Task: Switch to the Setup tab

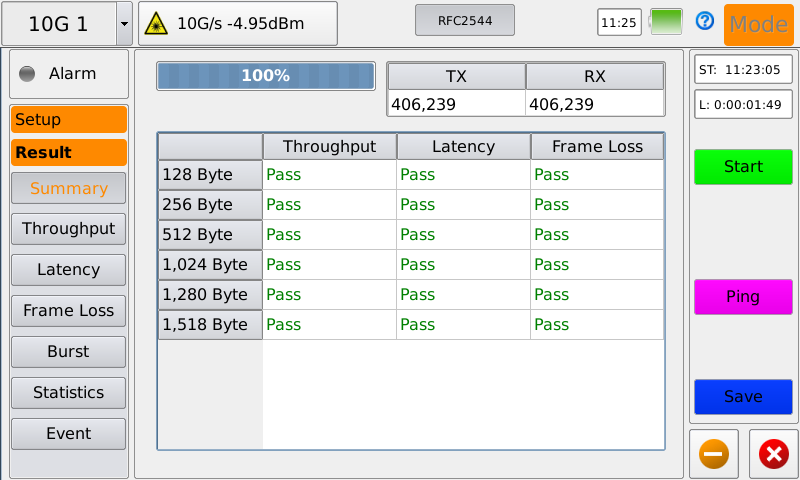Action: [x=68, y=119]
